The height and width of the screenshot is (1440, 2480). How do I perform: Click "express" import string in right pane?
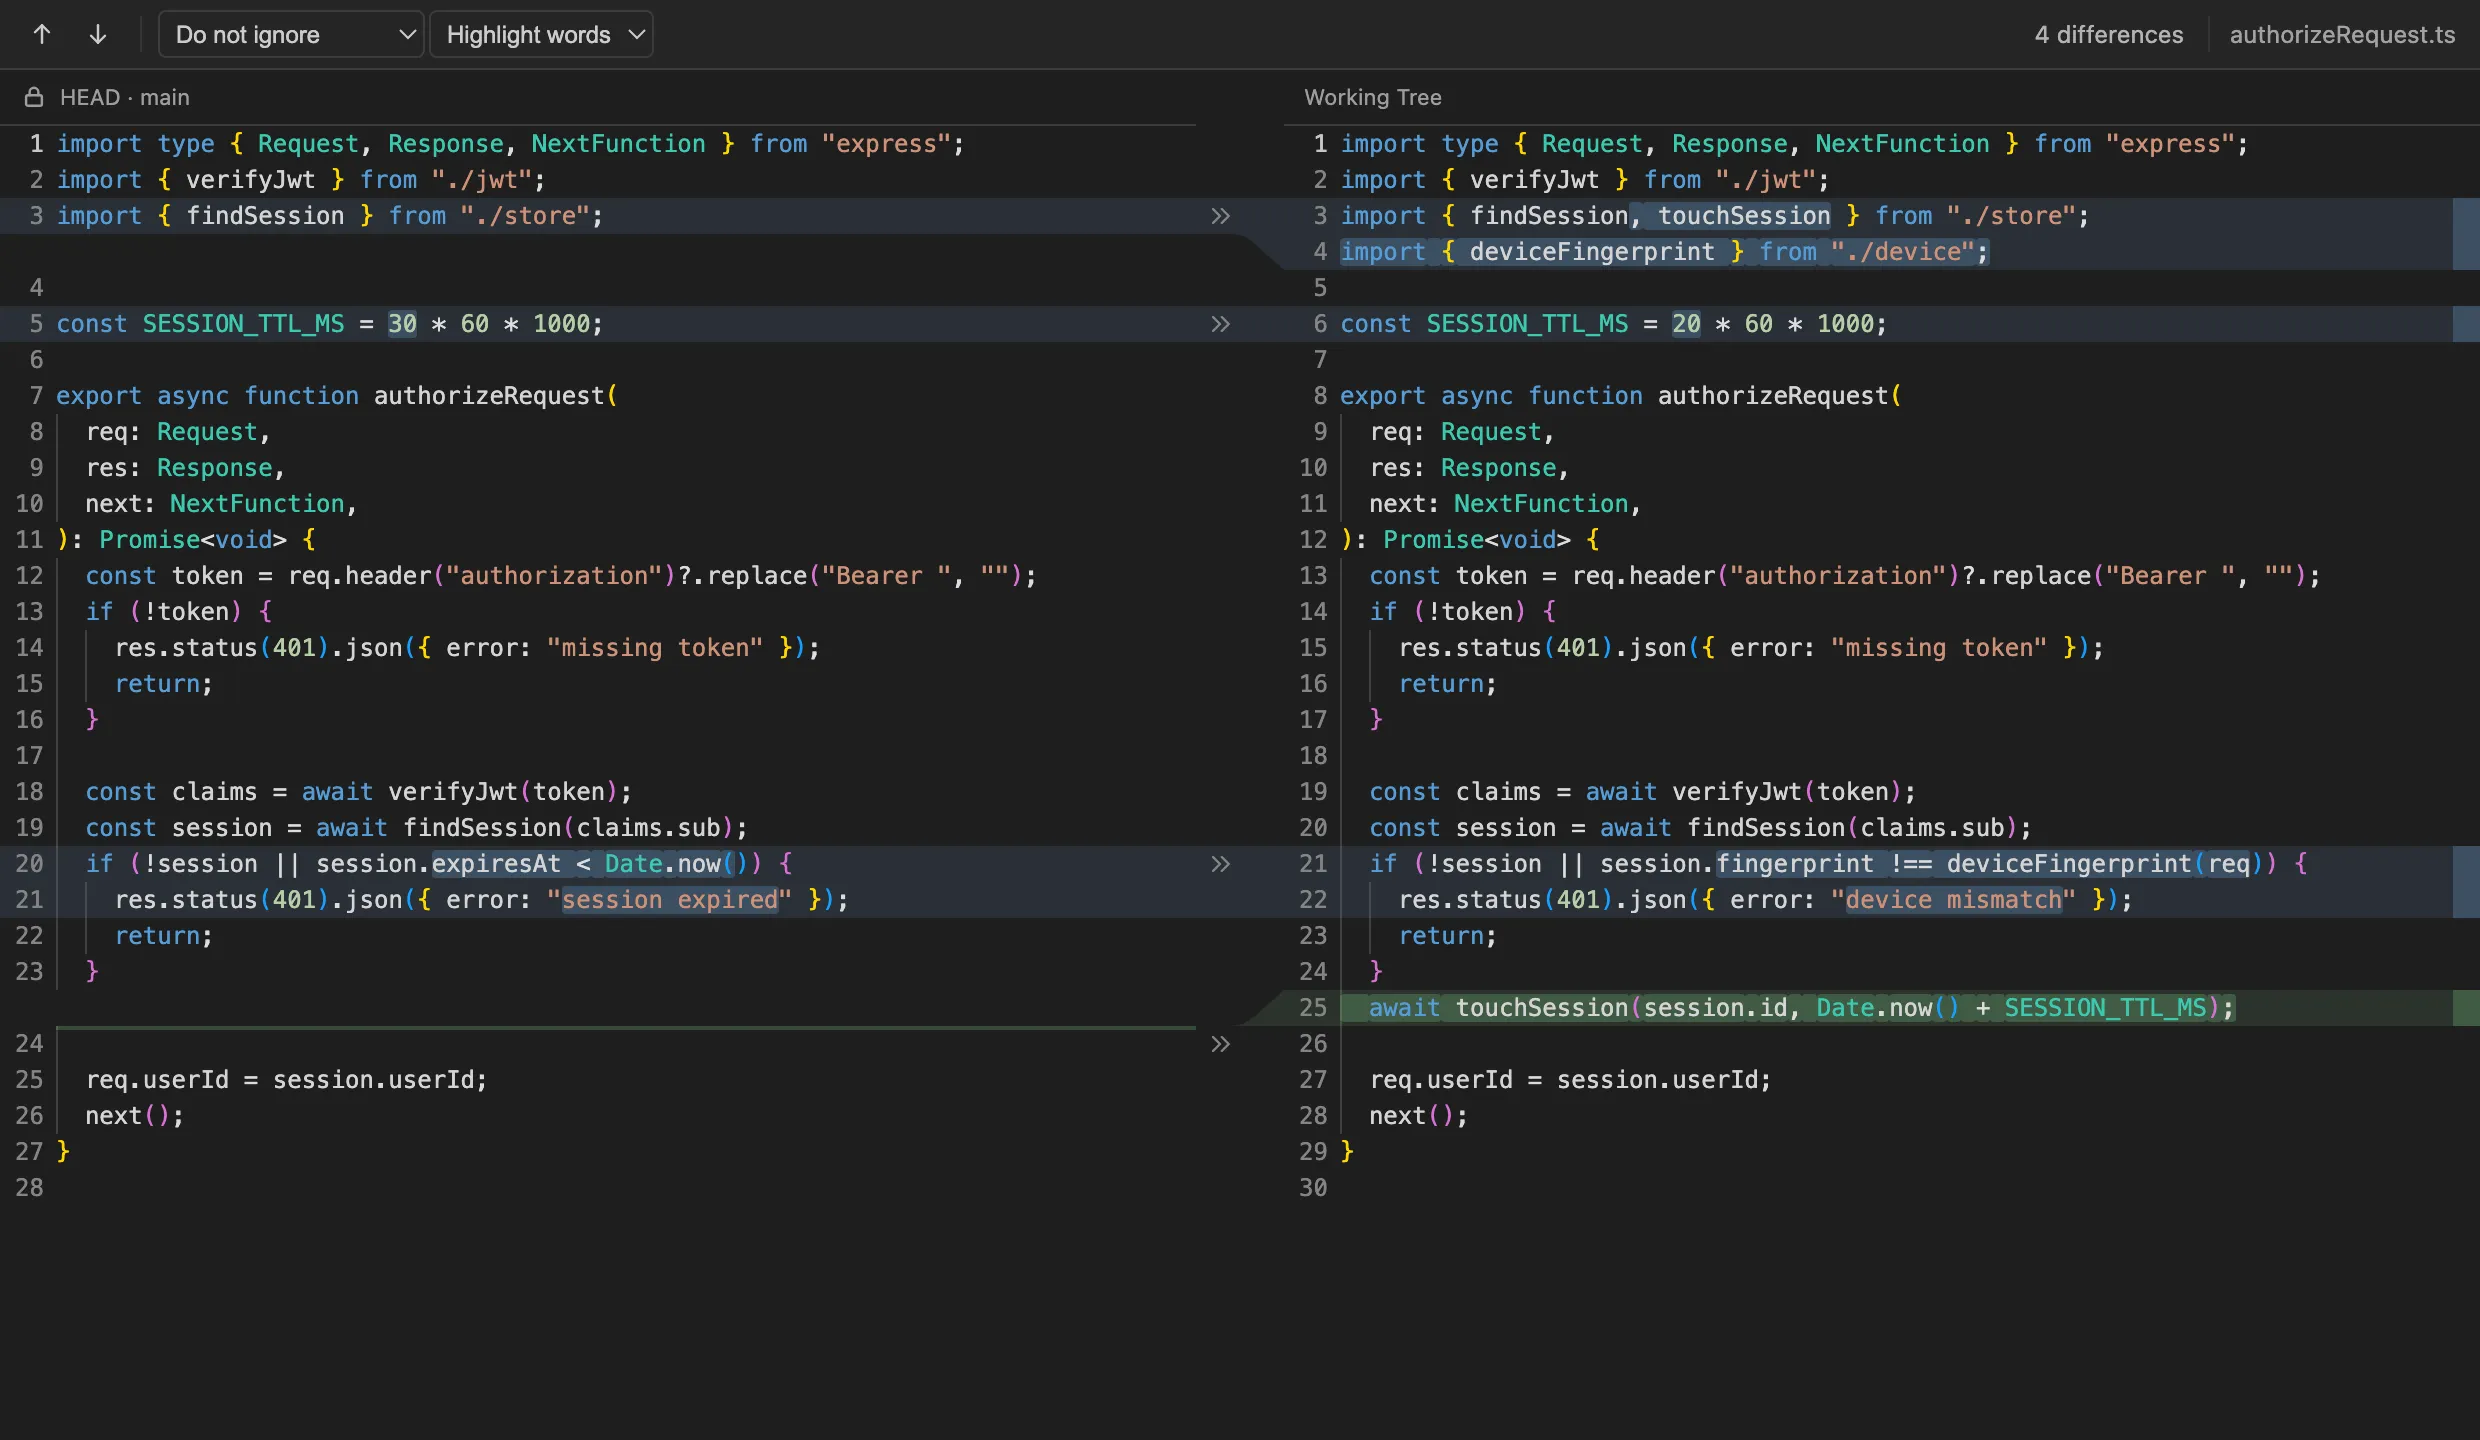click(2170, 144)
